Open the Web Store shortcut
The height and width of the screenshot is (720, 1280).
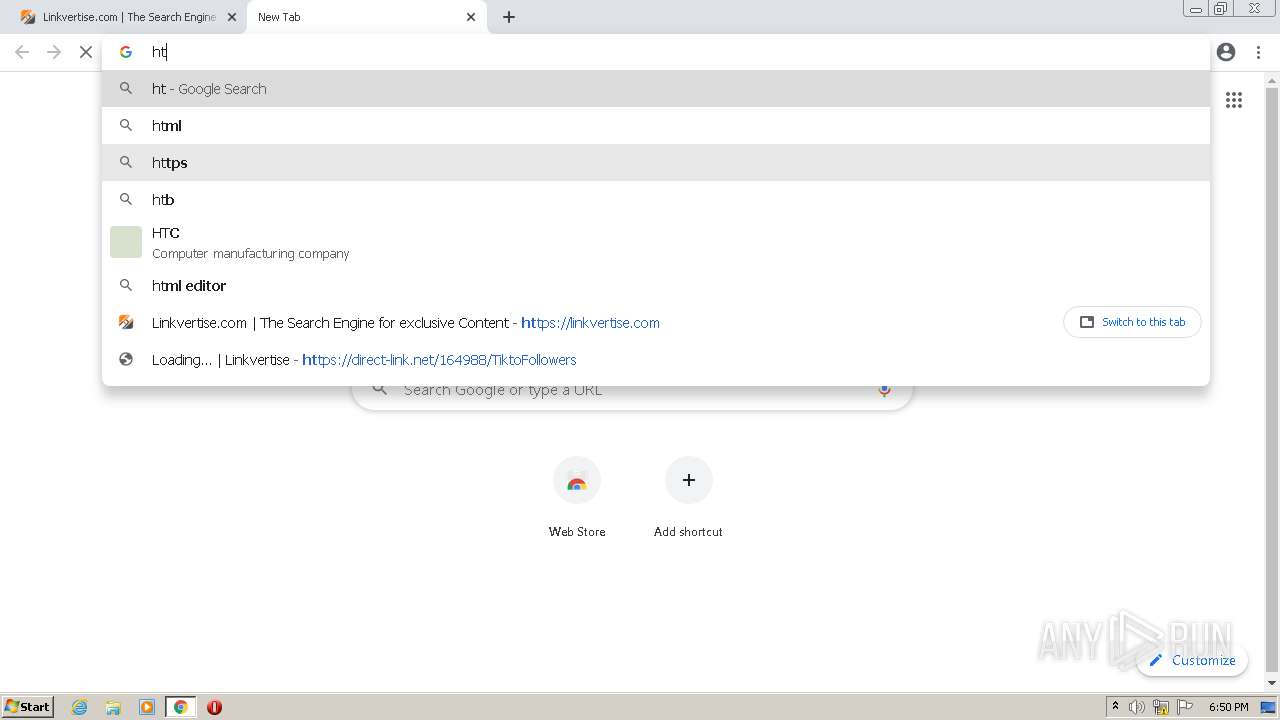pos(577,498)
